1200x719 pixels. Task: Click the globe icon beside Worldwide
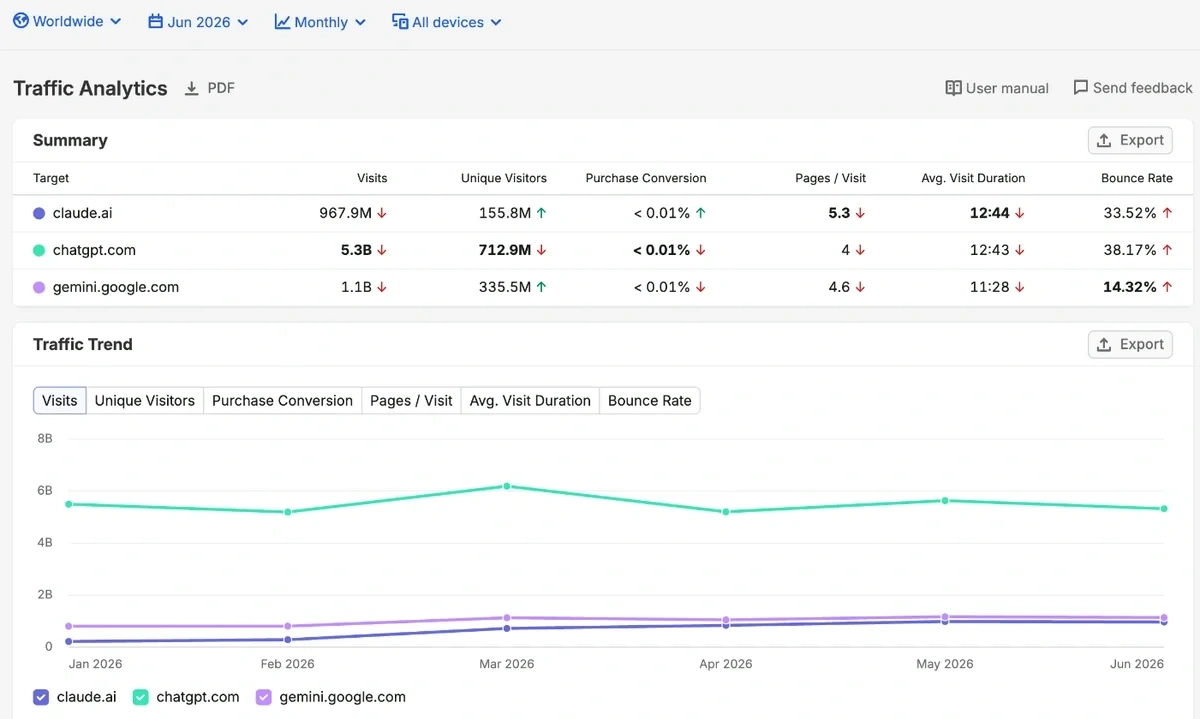coord(21,21)
